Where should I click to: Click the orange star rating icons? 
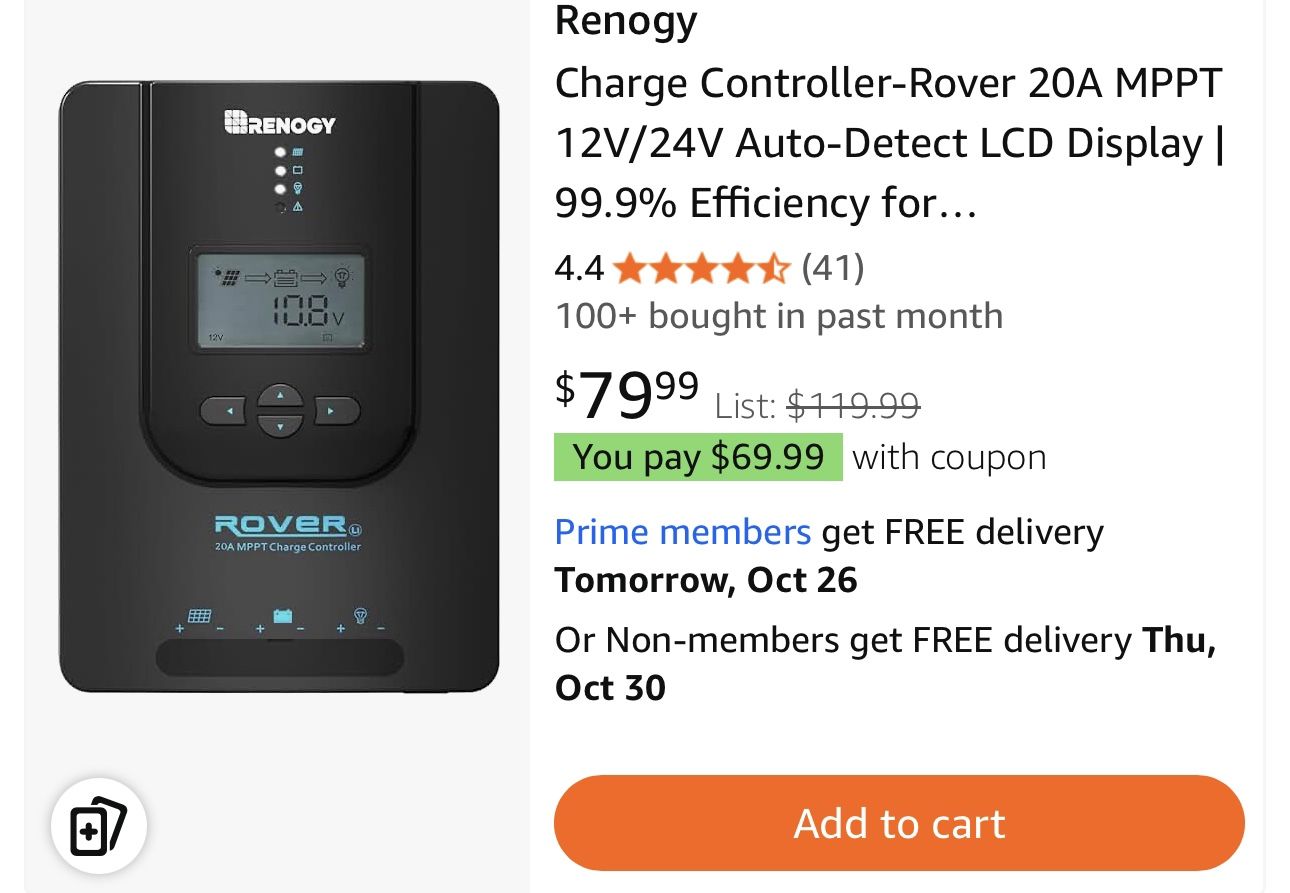coord(700,268)
